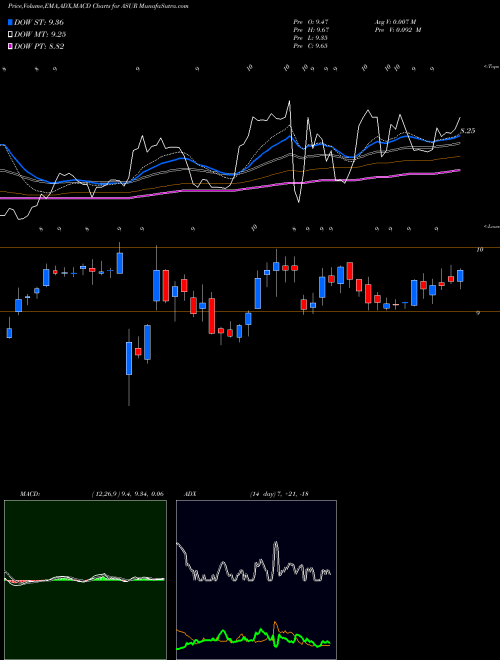Image resolution: width=500 pixels, height=660 pixels.
Task: Click the ADX (14 day) parameter values
Action: pos(279,494)
